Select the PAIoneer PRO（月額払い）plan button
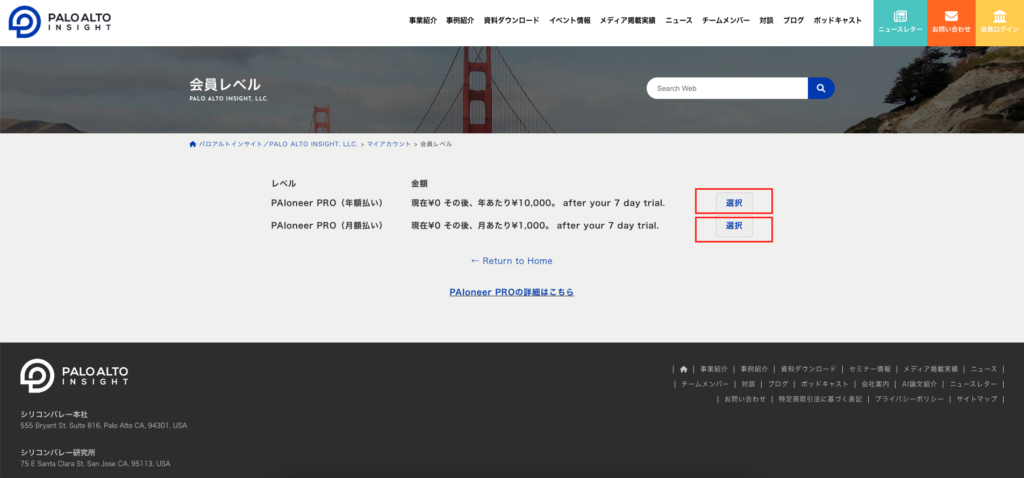Viewport: 1024px width, 478px height. click(734, 226)
